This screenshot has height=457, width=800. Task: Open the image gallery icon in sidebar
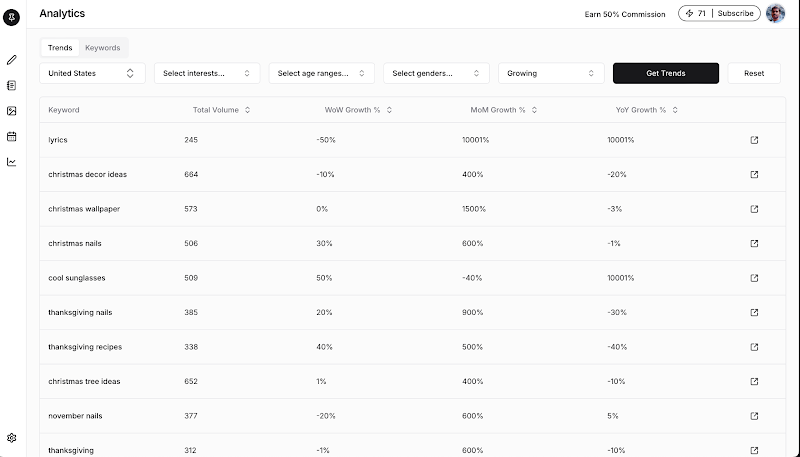point(11,111)
